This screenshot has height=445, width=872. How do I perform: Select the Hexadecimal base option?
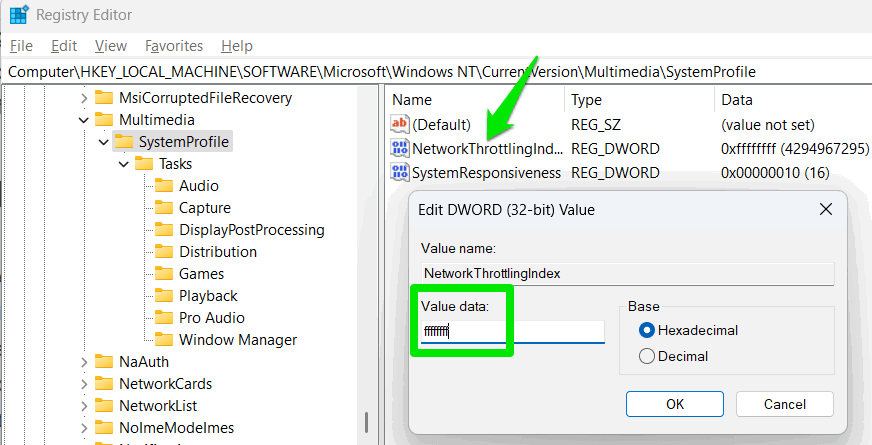point(647,330)
